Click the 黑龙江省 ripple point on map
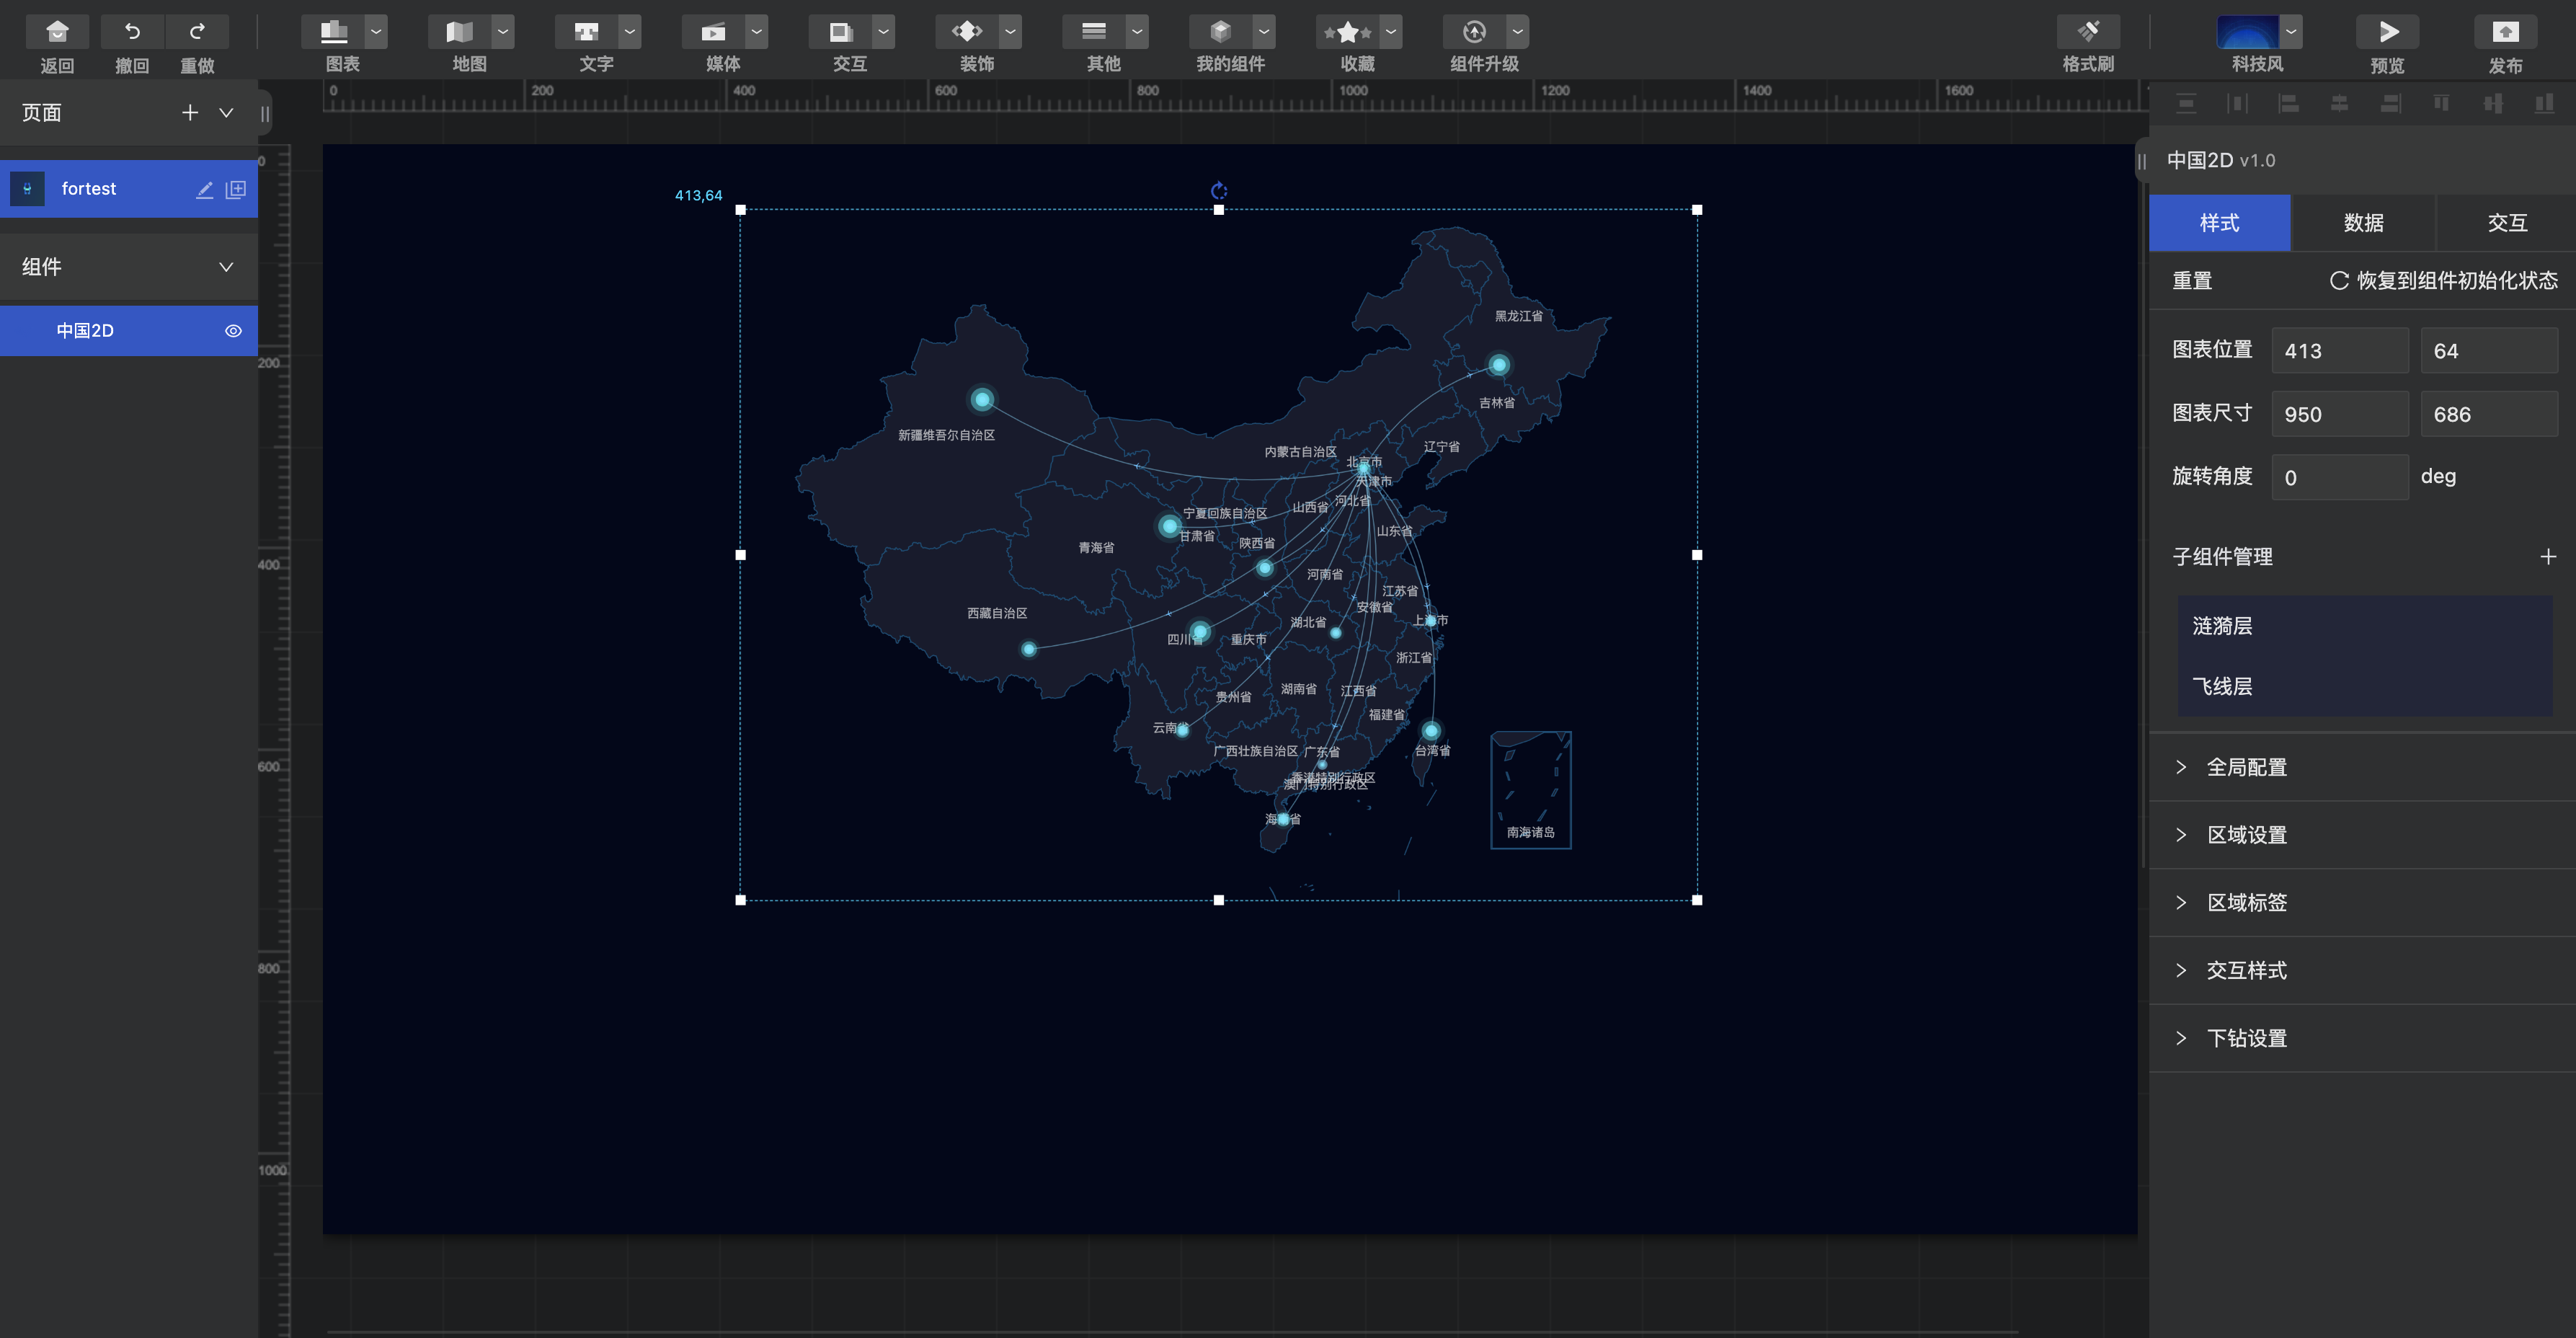This screenshot has width=2576, height=1338. [1498, 365]
